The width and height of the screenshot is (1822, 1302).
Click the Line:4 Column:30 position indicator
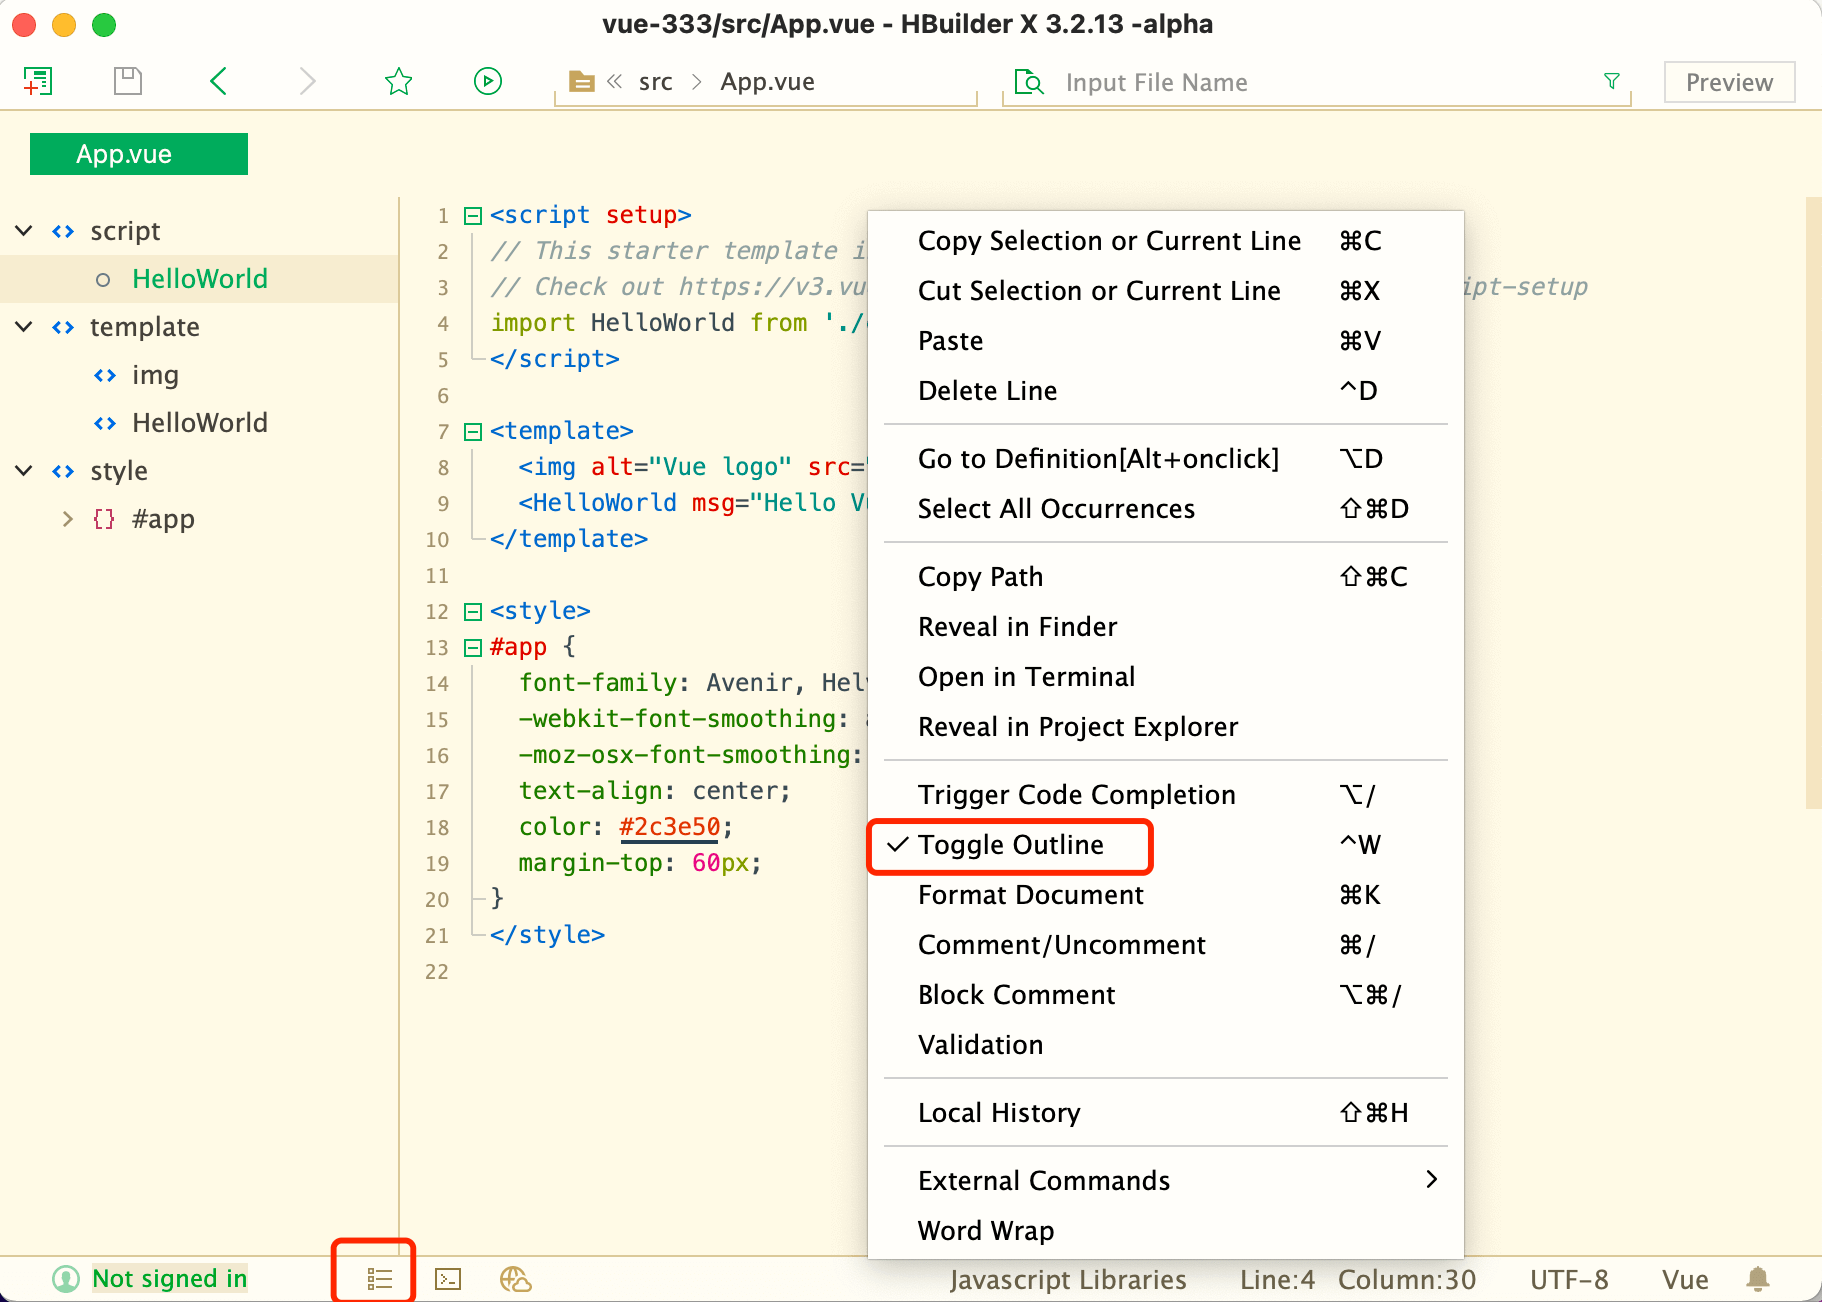pyautogui.click(x=1358, y=1280)
